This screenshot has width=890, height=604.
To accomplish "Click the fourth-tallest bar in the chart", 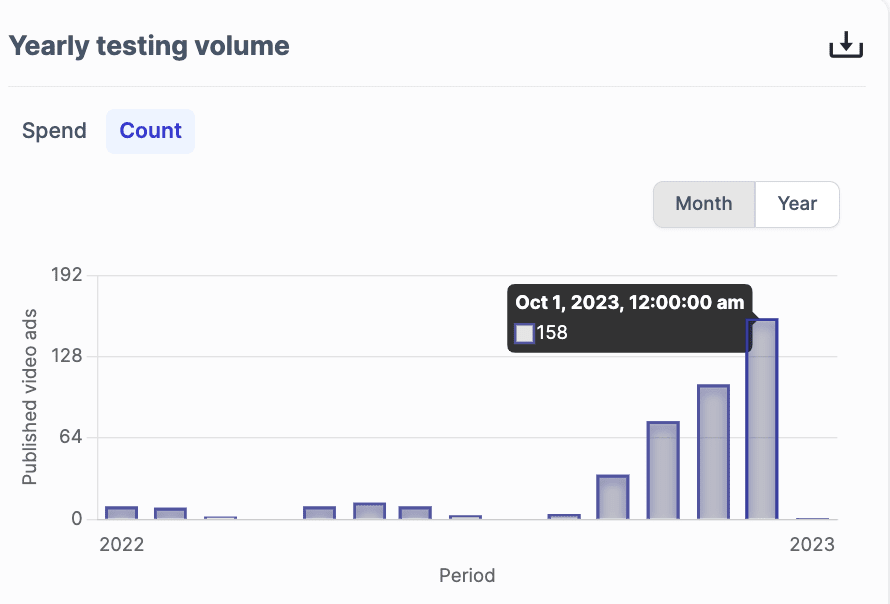I will [x=612, y=497].
